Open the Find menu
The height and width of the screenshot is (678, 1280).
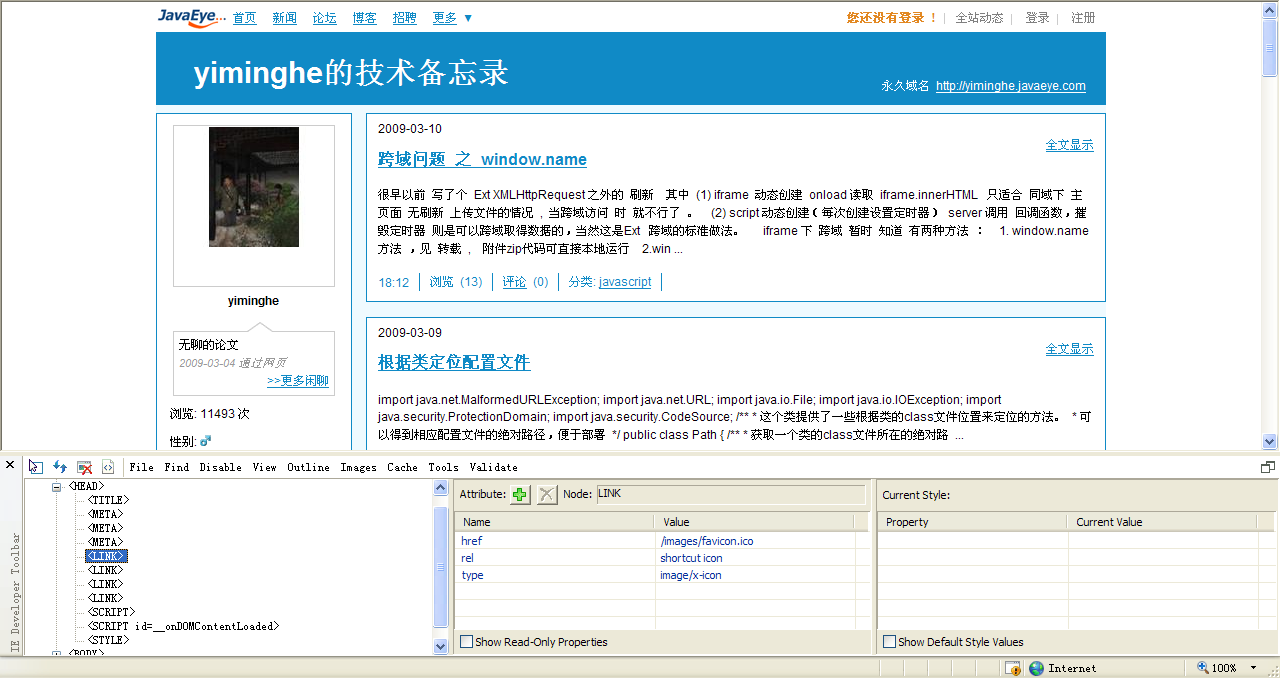point(176,467)
